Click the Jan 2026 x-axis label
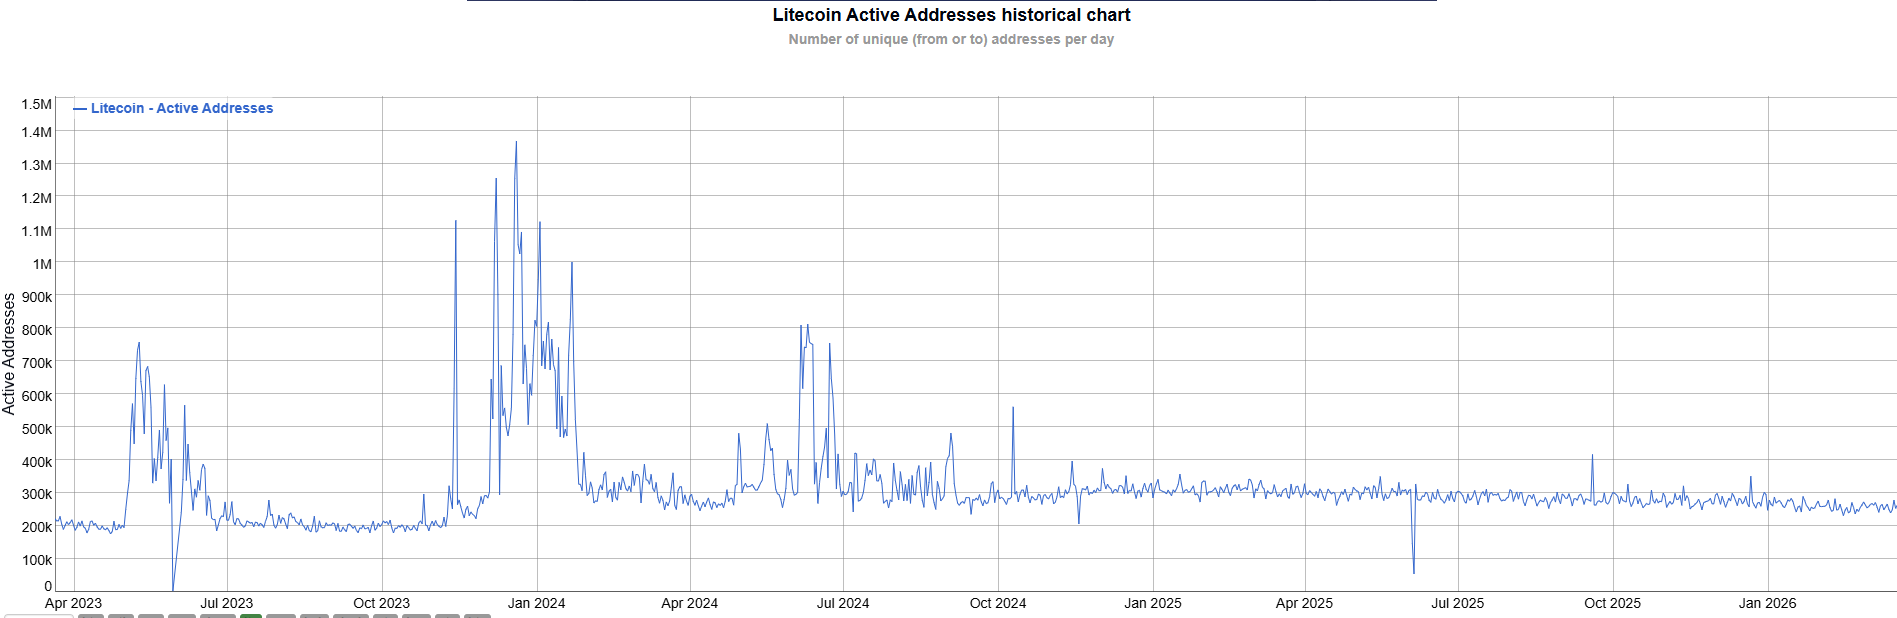Screen dimensions: 1897x618 pyautogui.click(x=1767, y=603)
